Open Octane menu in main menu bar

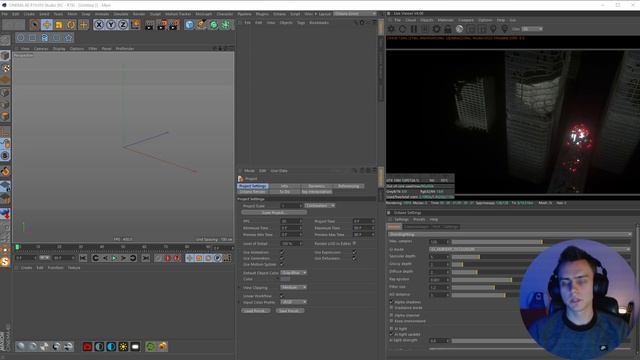coord(279,14)
